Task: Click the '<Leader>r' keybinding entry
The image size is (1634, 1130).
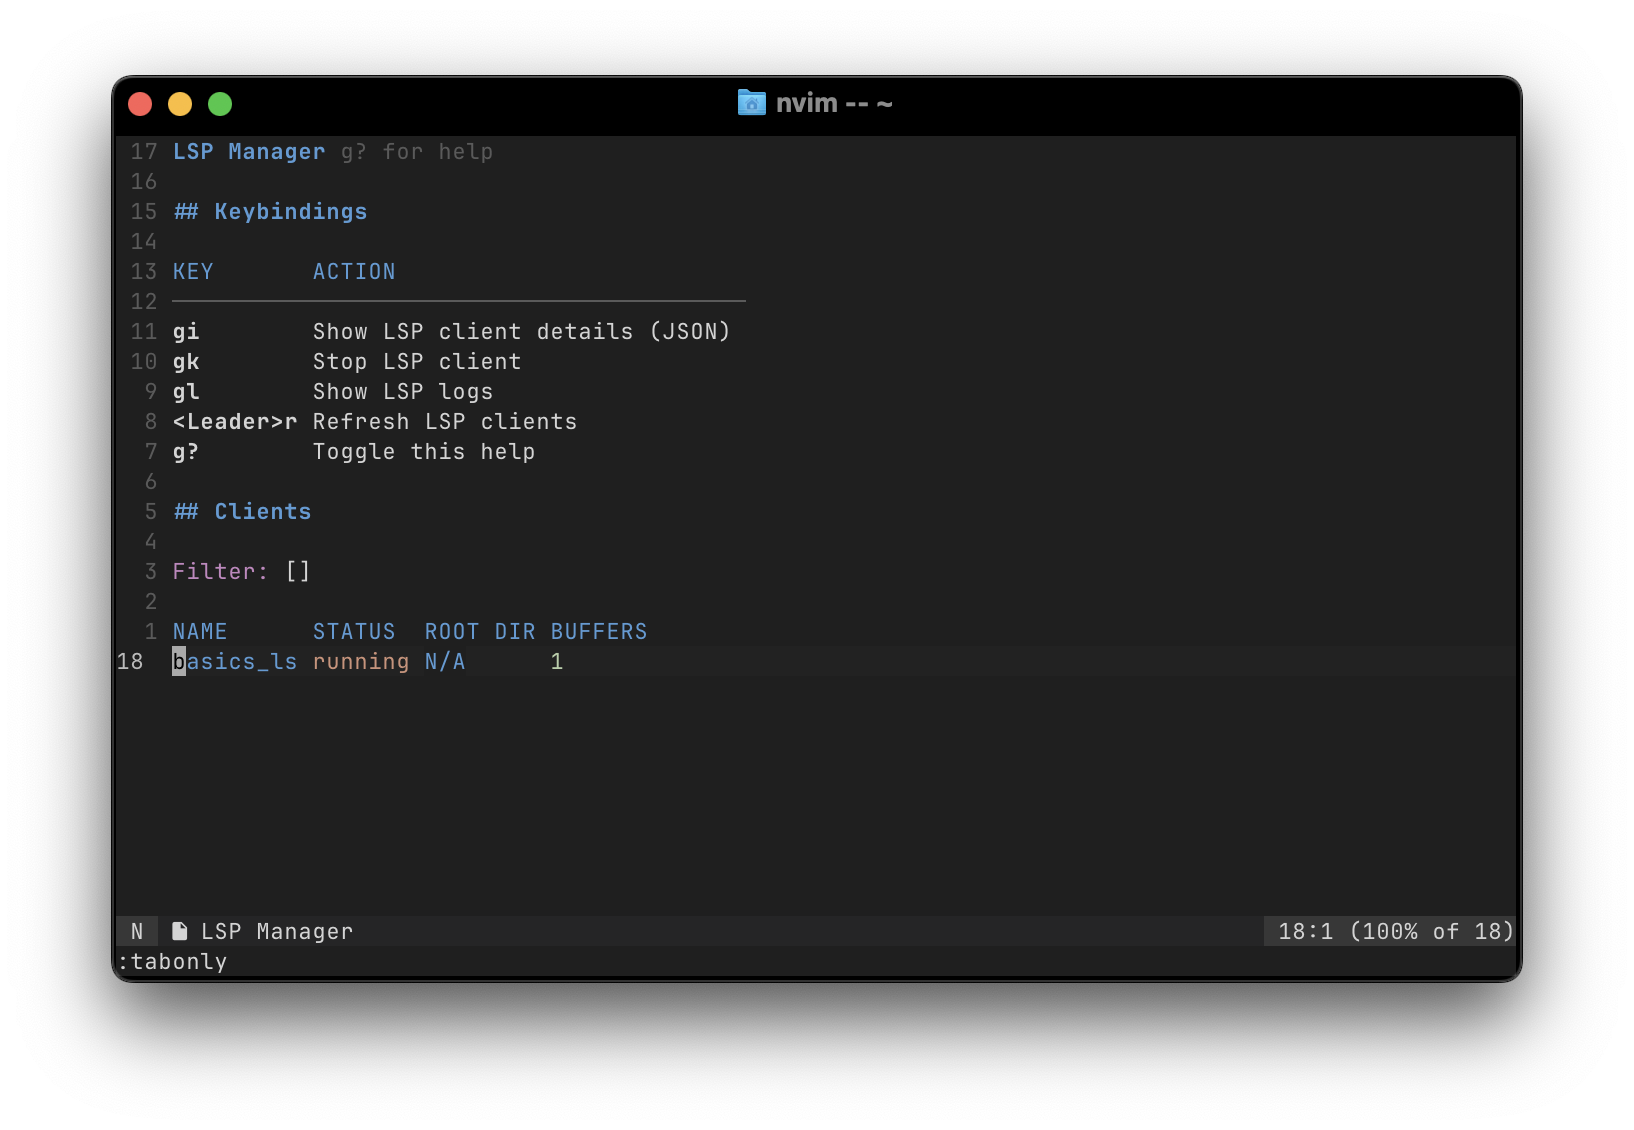Action: coord(235,421)
